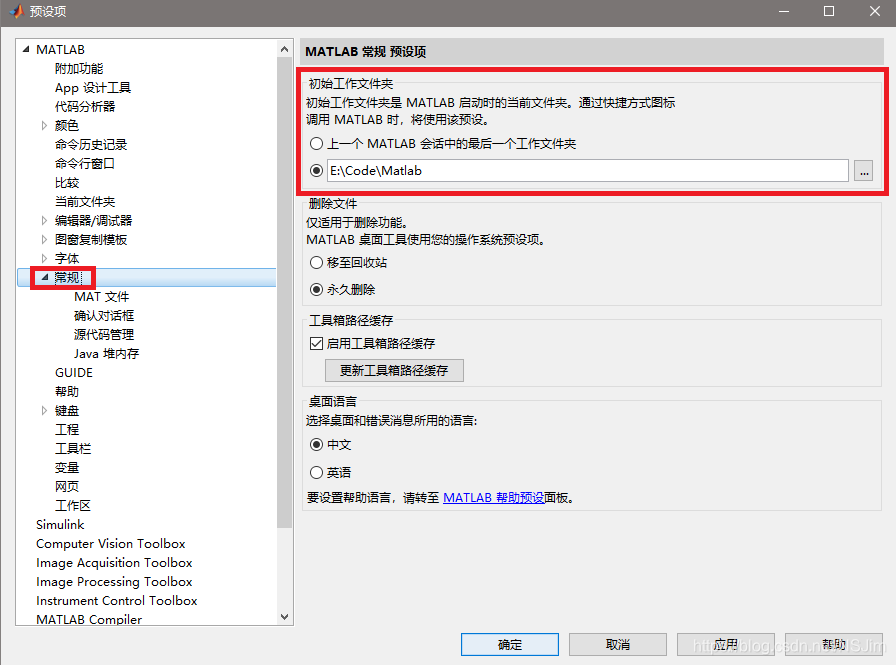Select 比较 tree item
Viewport: 896px width, 665px height.
pos(67,183)
